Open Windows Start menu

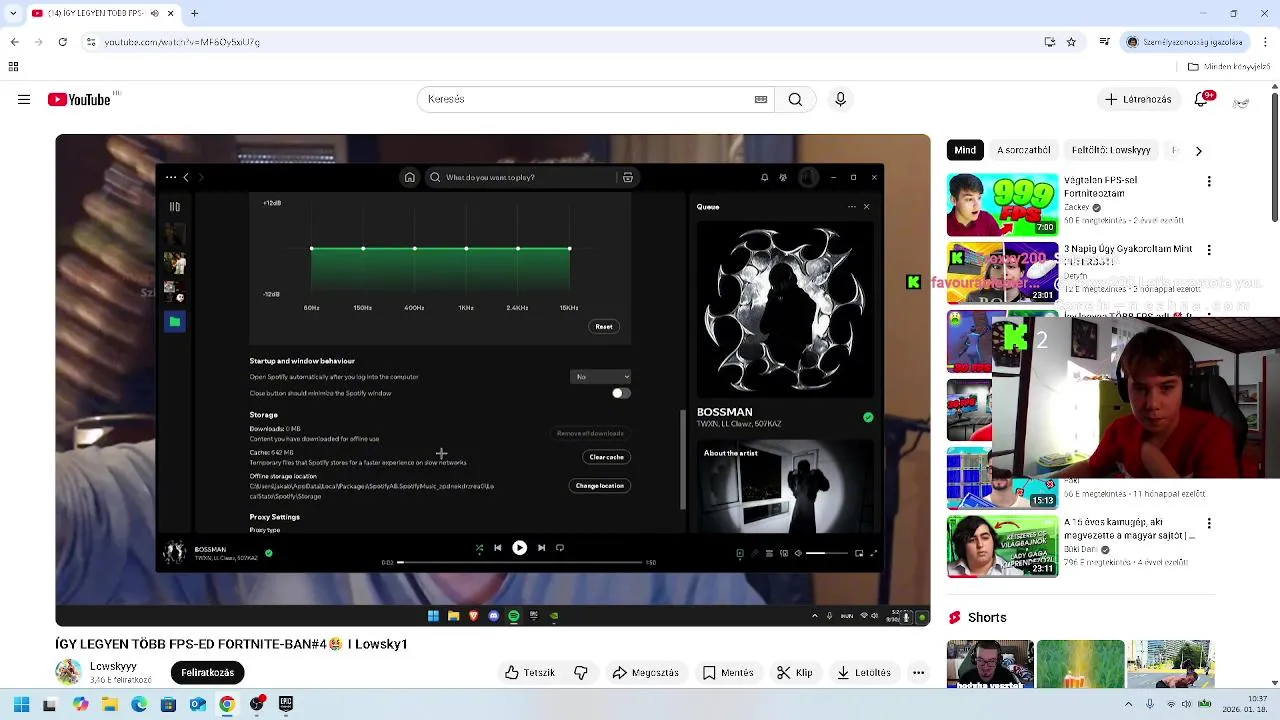point(21,704)
